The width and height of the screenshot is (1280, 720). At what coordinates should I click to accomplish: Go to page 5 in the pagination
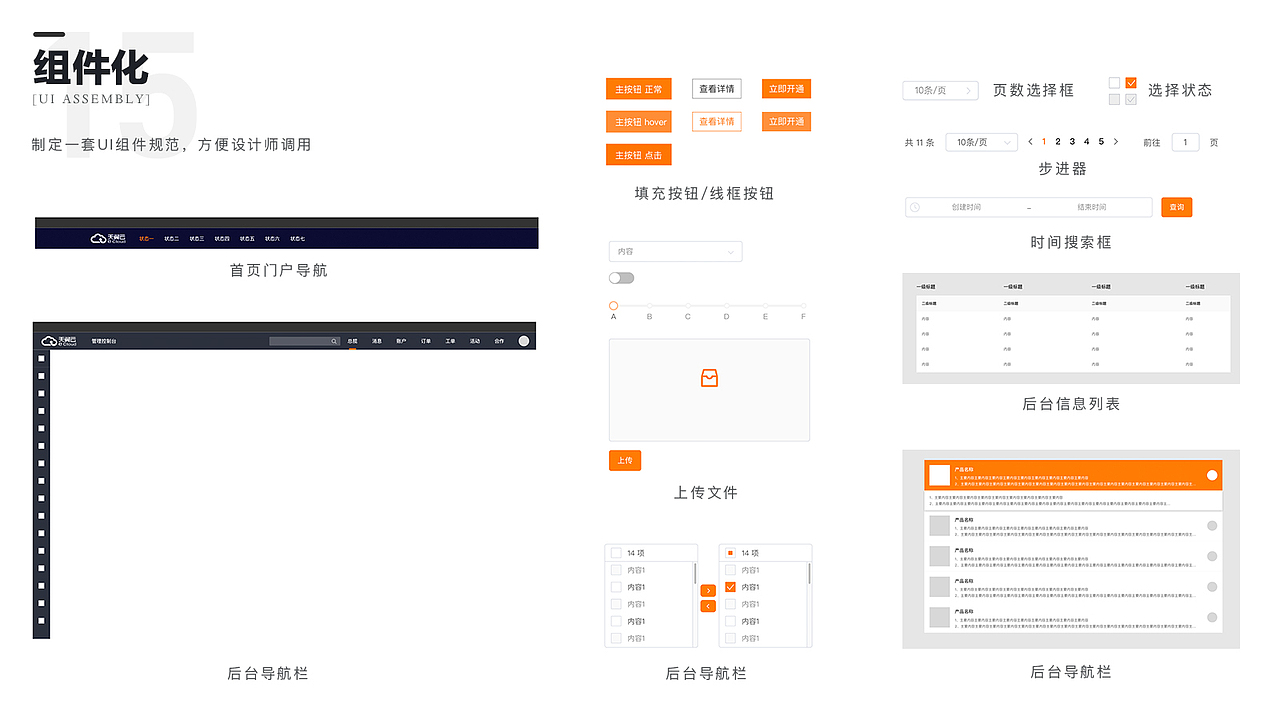tap(1101, 142)
